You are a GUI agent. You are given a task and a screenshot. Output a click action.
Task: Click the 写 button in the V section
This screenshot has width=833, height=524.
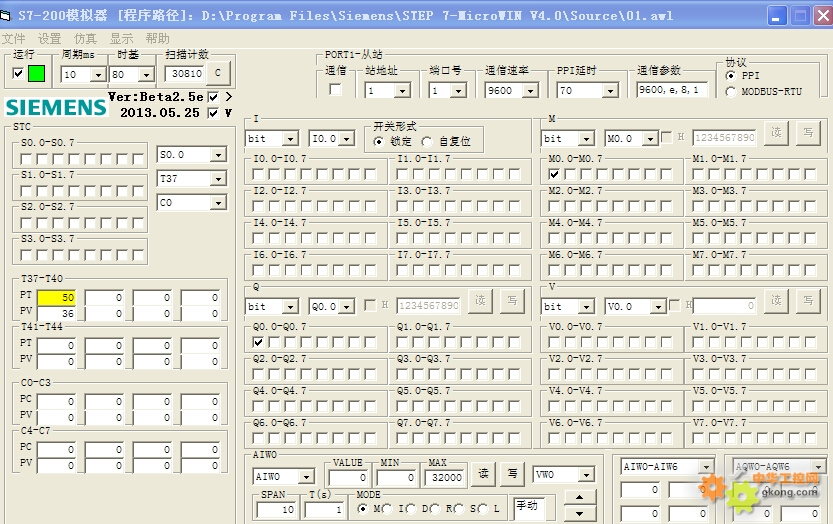808,300
